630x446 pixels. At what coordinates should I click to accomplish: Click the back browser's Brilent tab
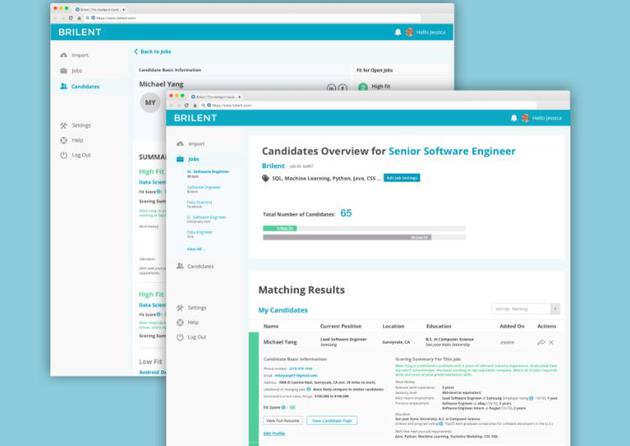click(x=100, y=9)
